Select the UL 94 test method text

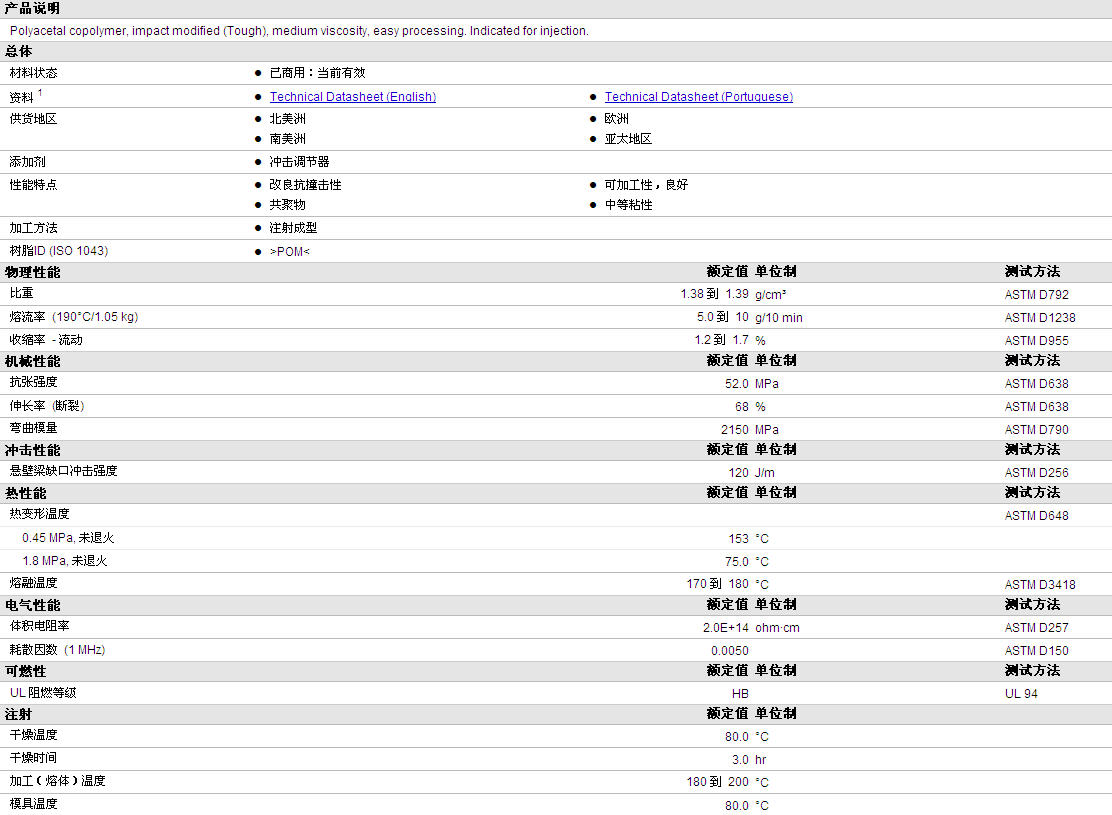click(1021, 693)
